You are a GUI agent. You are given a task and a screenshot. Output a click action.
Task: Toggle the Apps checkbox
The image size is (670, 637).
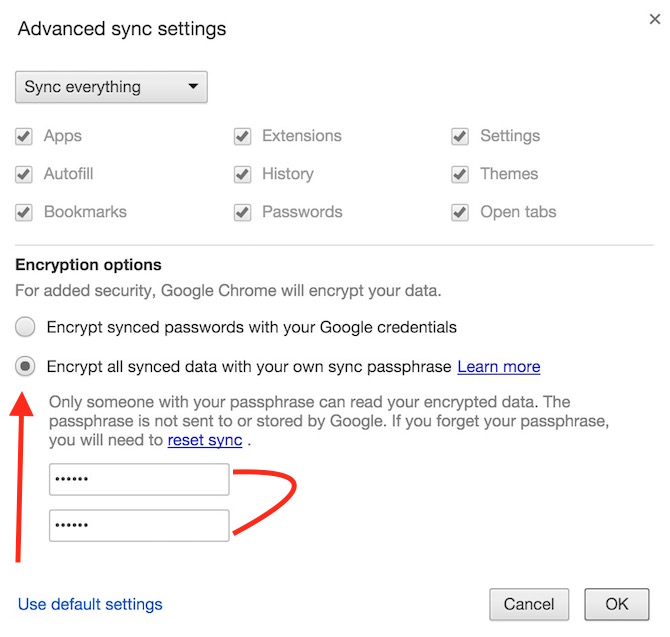[24, 136]
